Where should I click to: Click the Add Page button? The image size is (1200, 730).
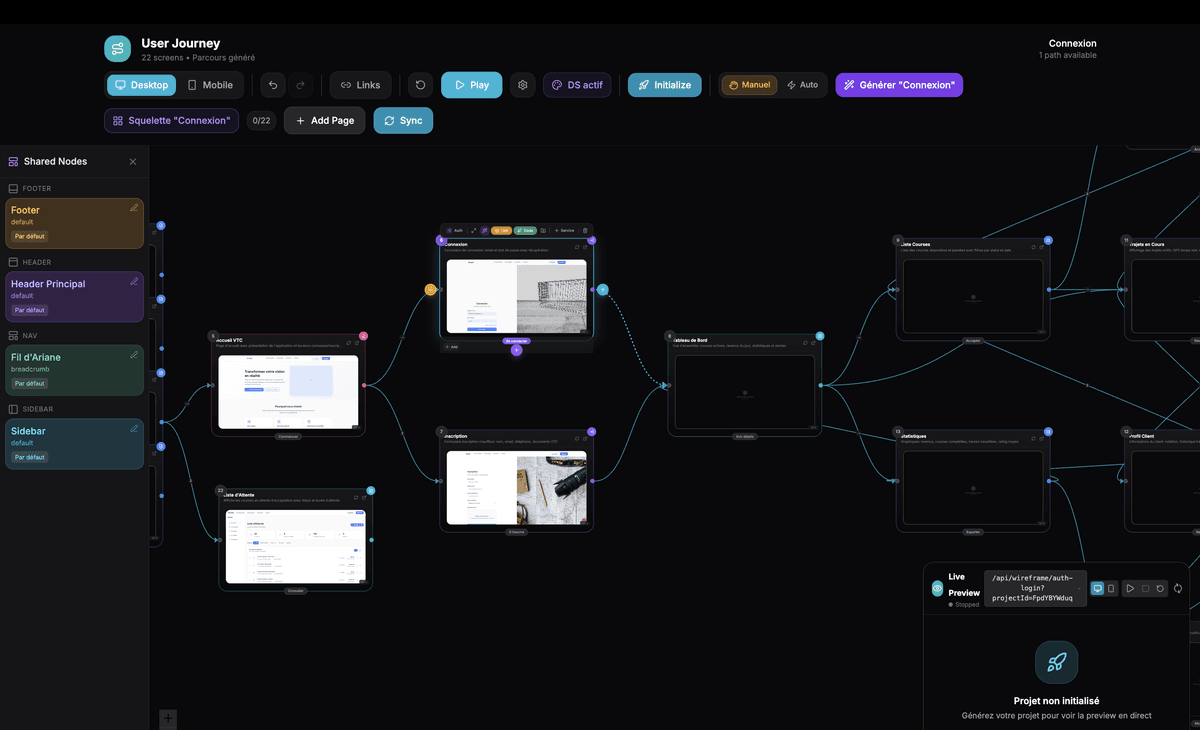(x=324, y=121)
